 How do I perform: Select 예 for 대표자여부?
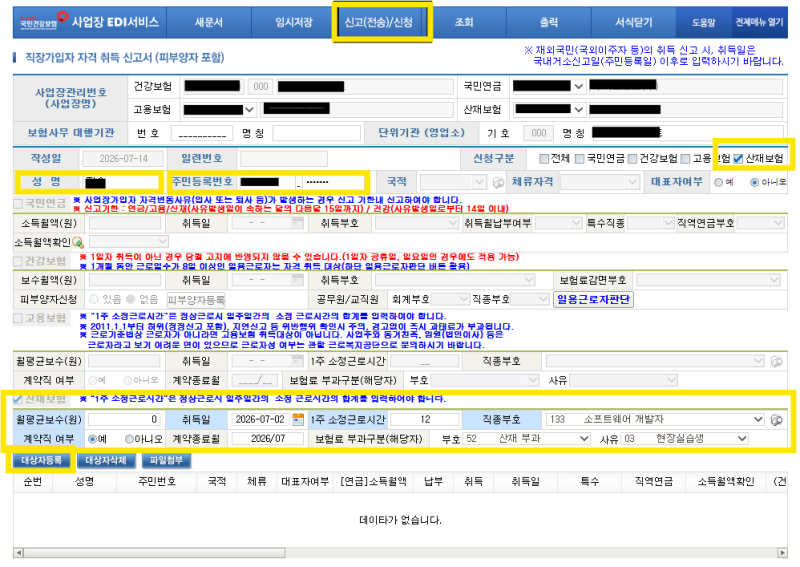click(719, 182)
